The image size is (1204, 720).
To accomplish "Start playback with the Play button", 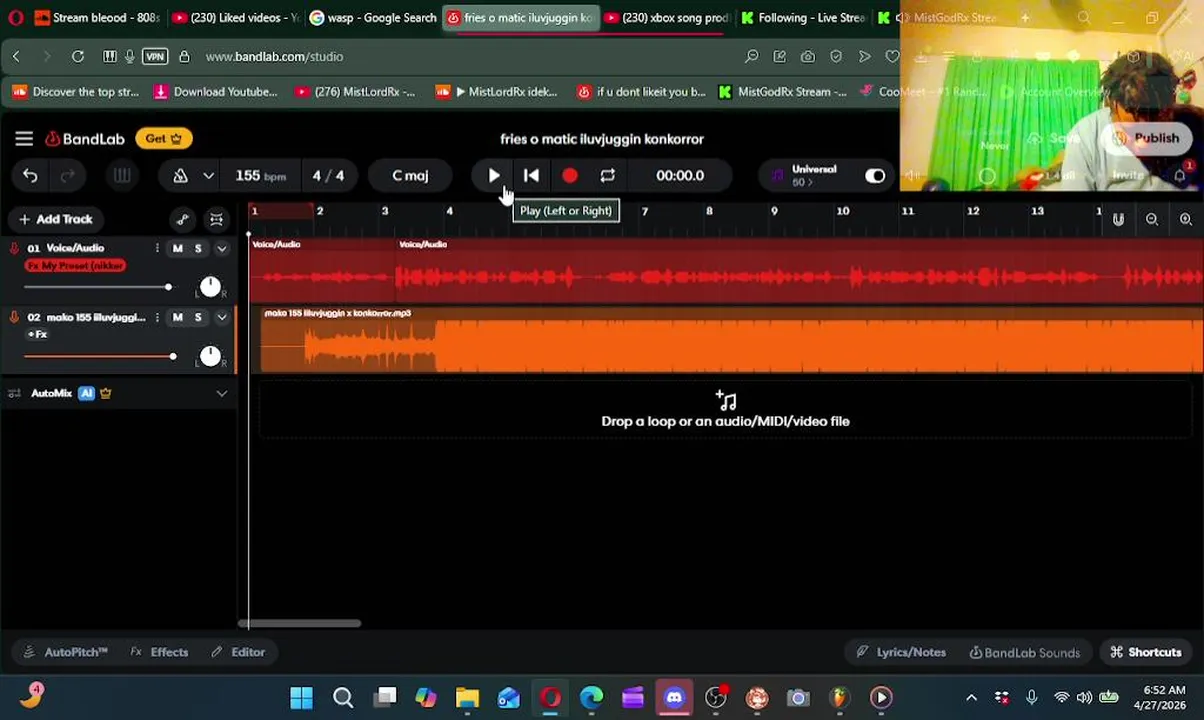I will [x=494, y=176].
